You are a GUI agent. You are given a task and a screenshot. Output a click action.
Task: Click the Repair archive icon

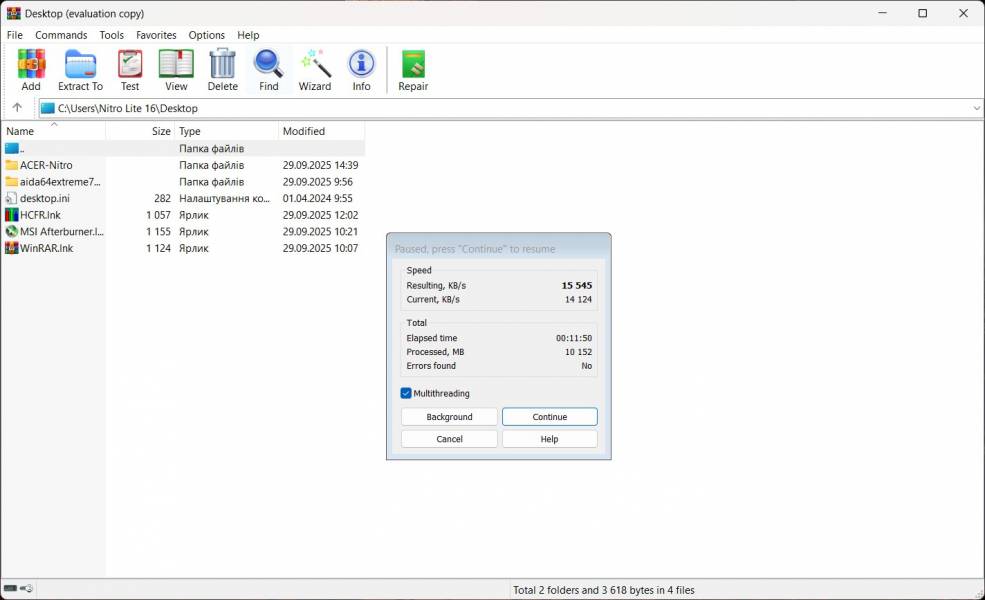click(x=413, y=69)
